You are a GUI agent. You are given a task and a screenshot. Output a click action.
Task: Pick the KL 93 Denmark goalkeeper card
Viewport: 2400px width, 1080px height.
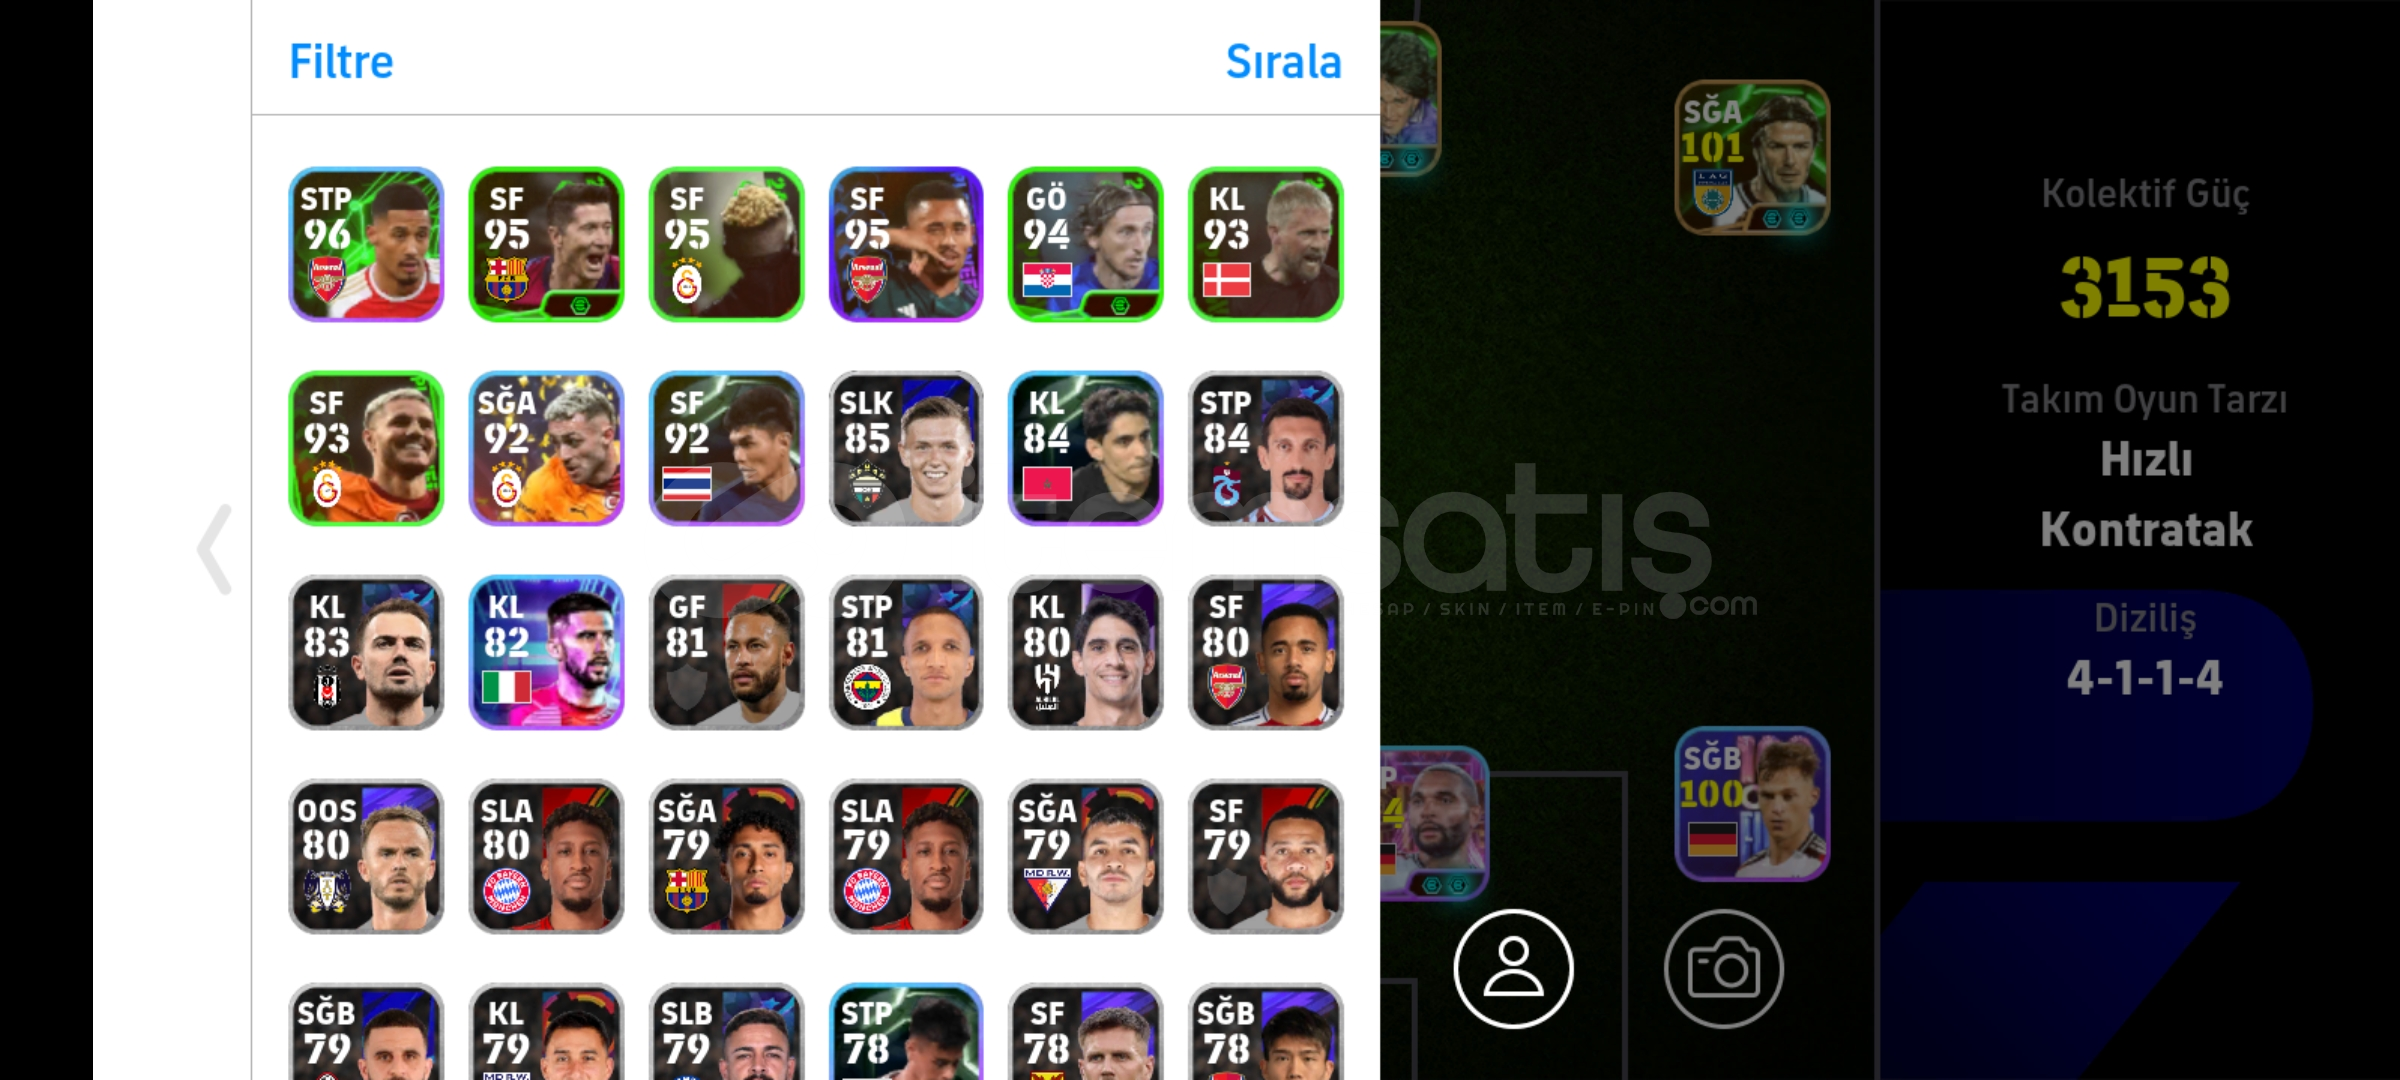1265,244
